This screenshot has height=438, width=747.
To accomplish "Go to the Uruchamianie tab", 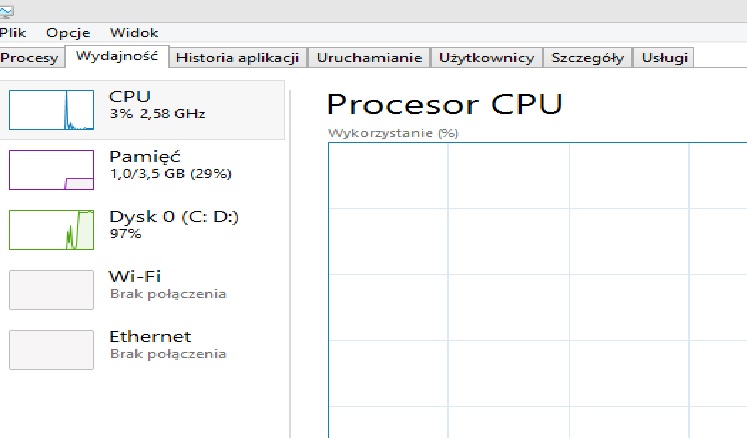I will 369,58.
